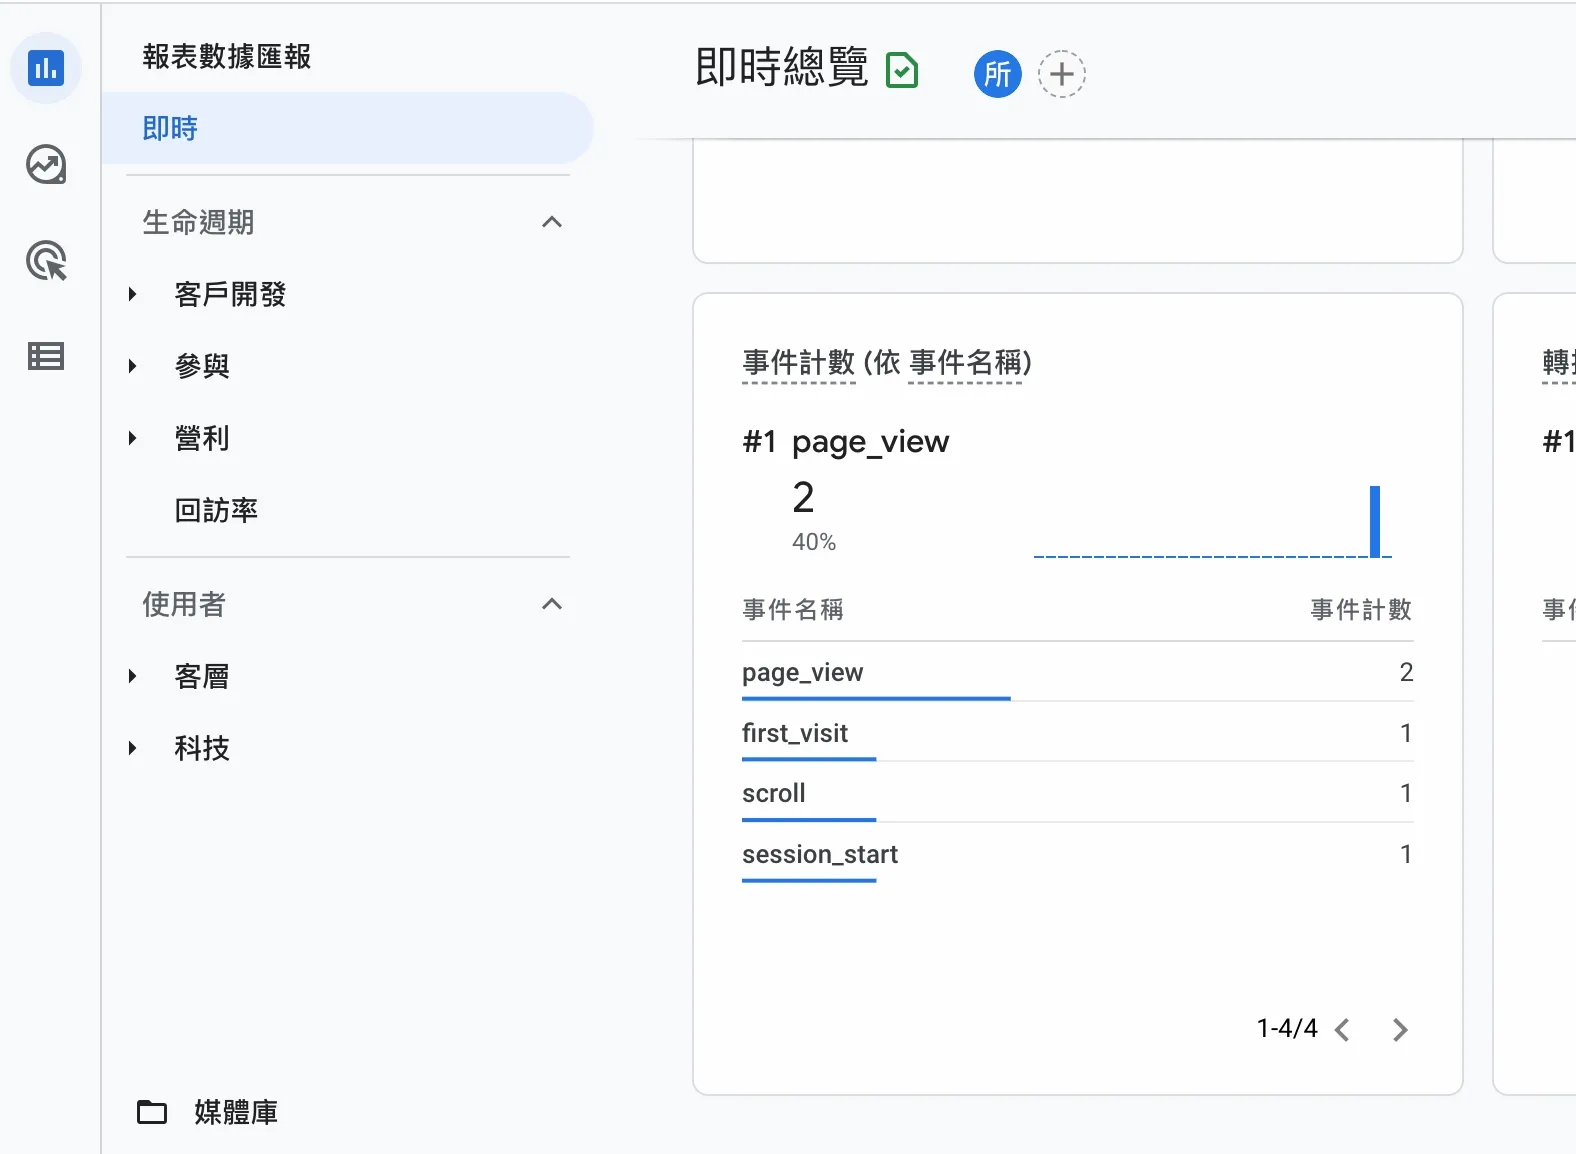Go to next page of events

coord(1400,1030)
